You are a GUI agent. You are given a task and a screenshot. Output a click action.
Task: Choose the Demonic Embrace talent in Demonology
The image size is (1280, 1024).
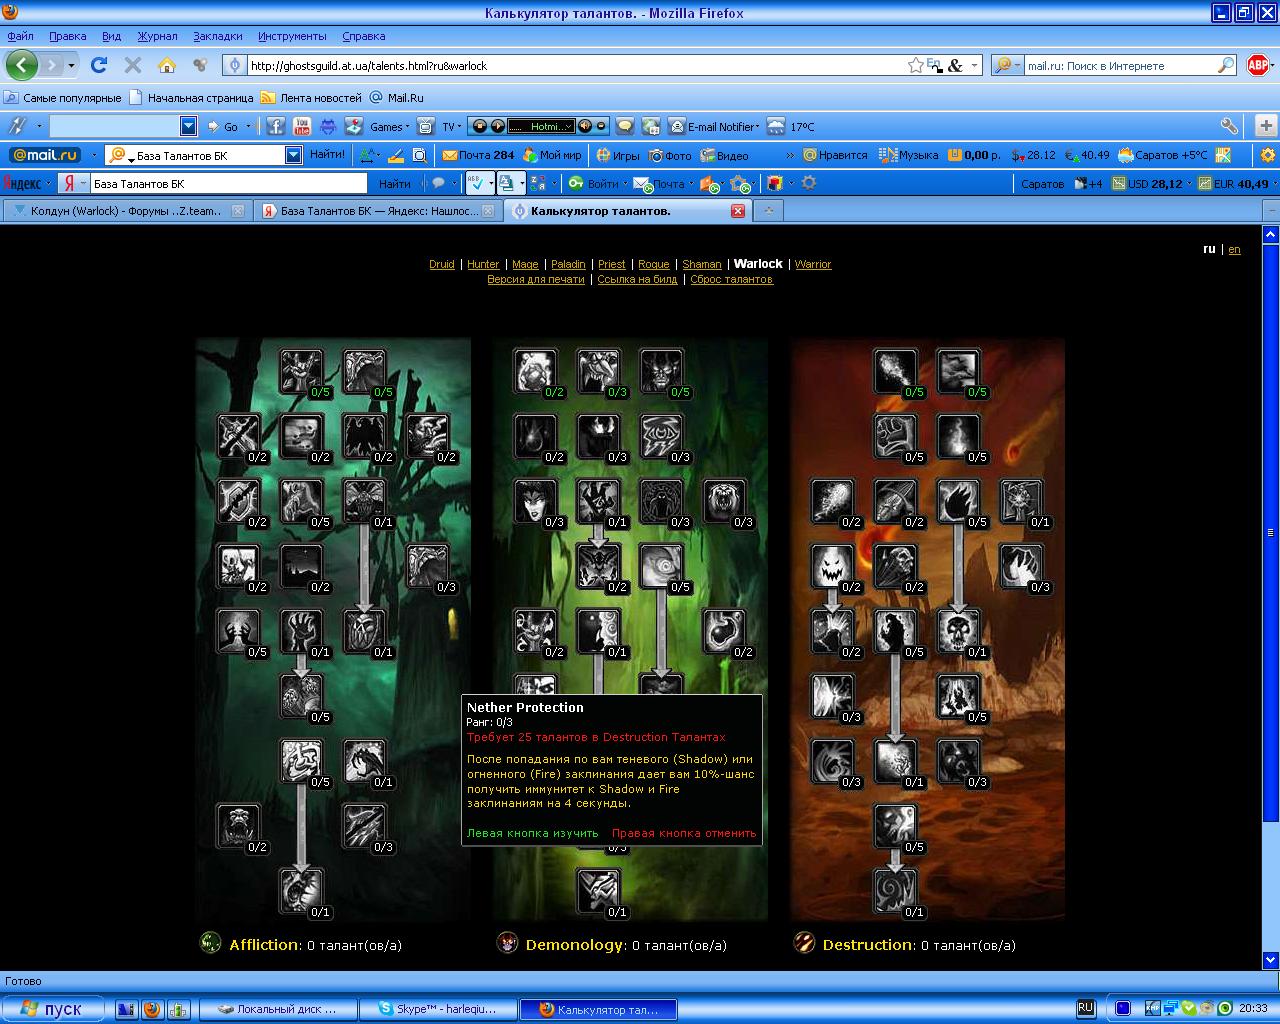pos(661,371)
